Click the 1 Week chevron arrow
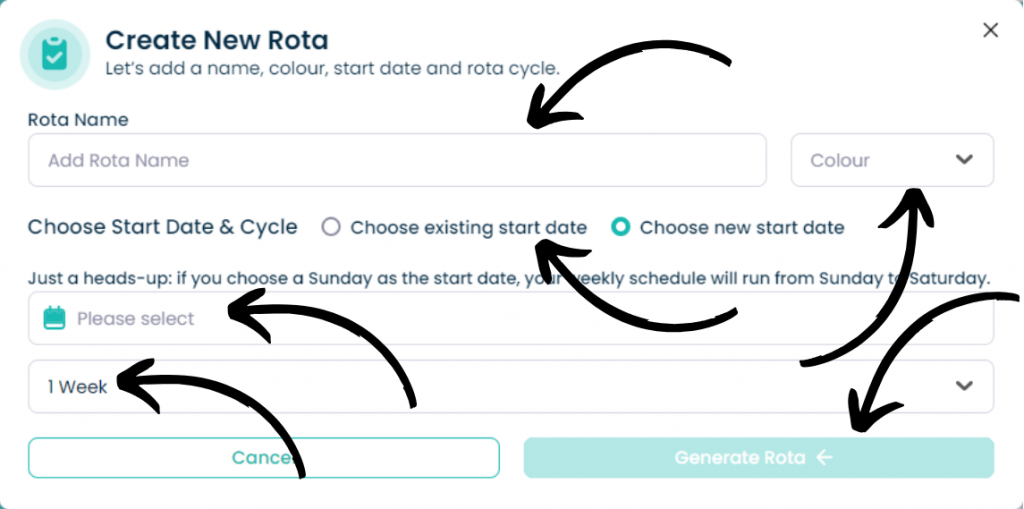1024x509 pixels. point(964,386)
